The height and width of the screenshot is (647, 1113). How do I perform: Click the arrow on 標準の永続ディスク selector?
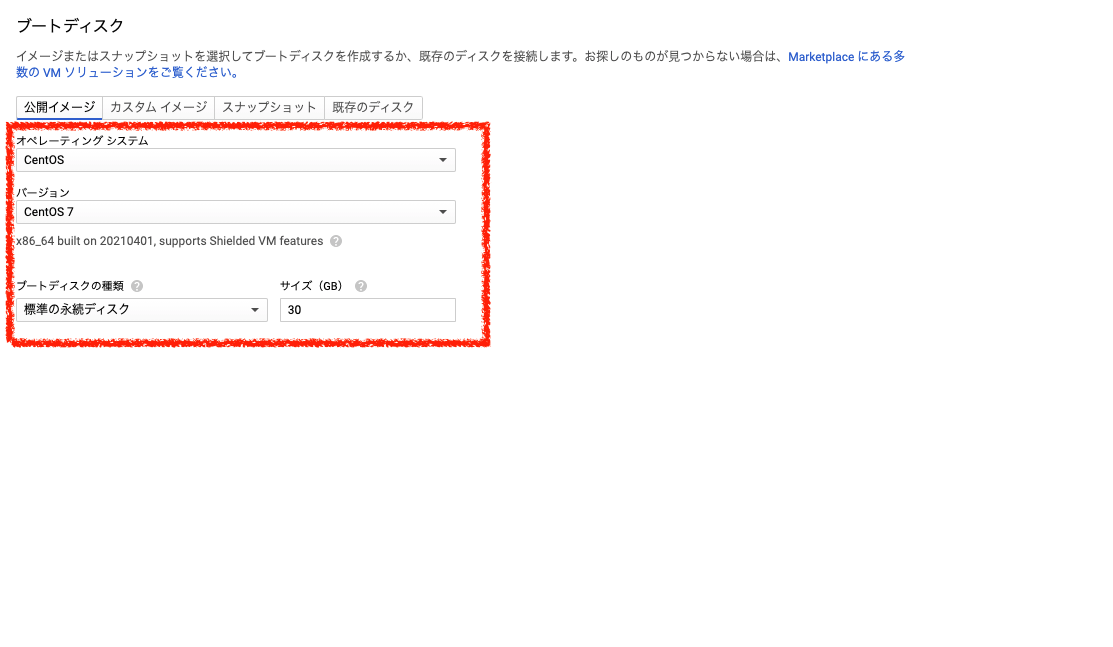point(257,309)
